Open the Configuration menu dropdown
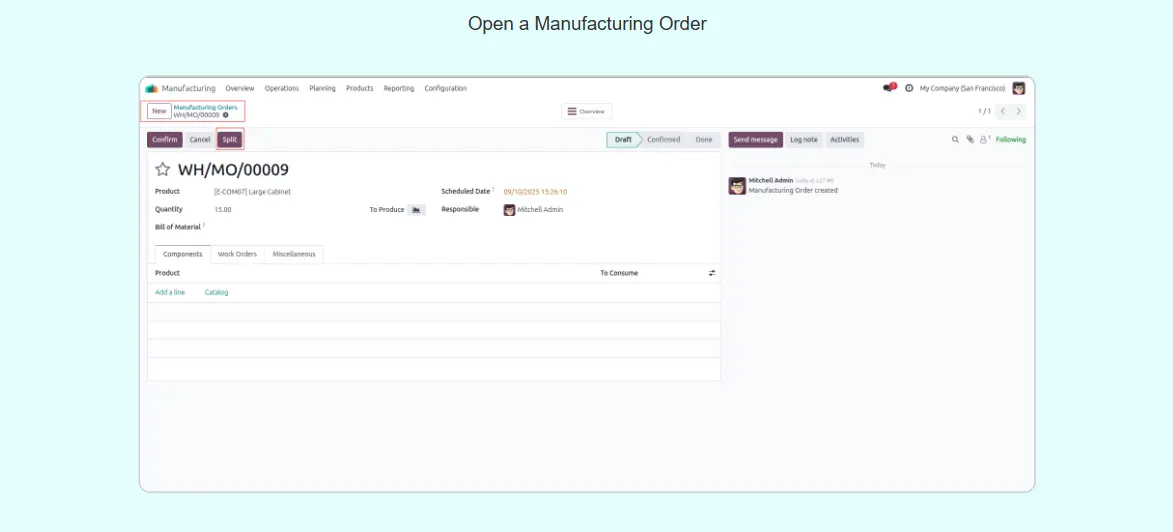 (445, 88)
